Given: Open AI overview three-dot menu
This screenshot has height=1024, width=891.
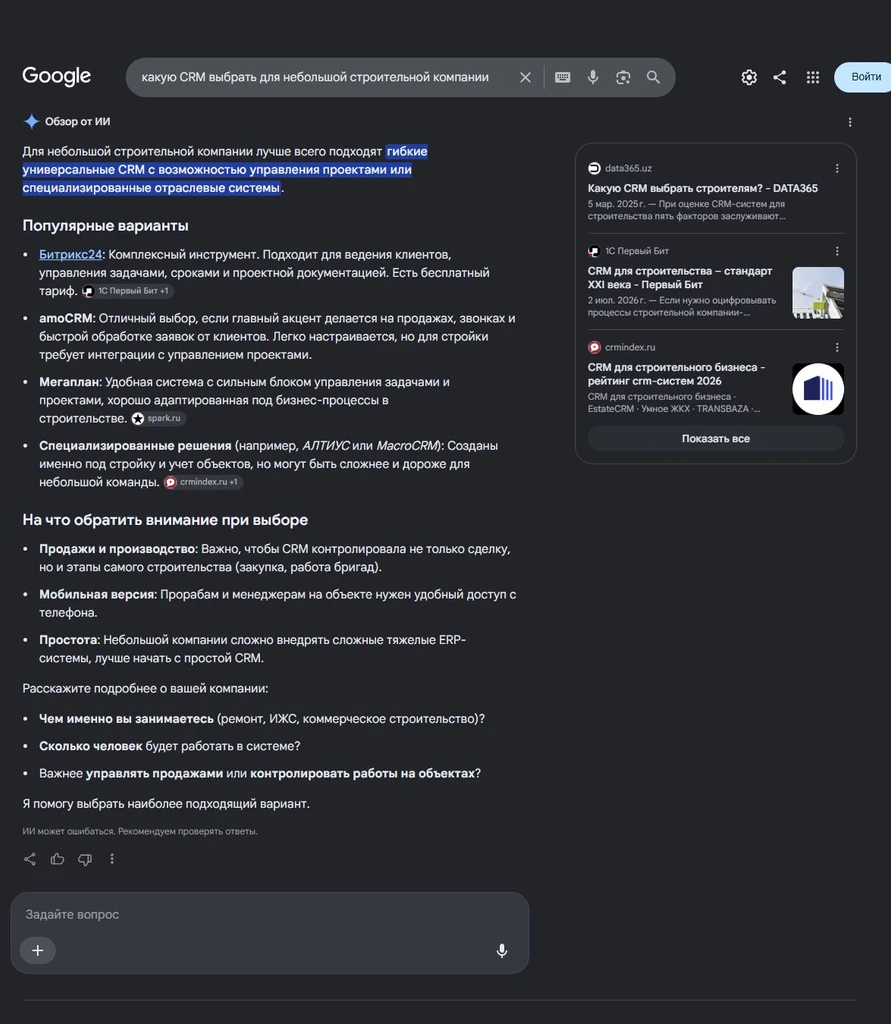Looking at the screenshot, I should pyautogui.click(x=850, y=122).
